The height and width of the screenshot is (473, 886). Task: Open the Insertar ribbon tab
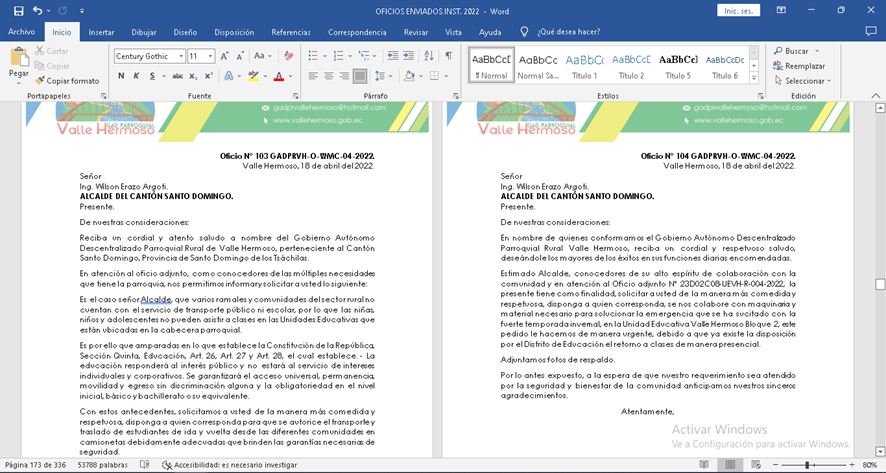[x=101, y=32]
